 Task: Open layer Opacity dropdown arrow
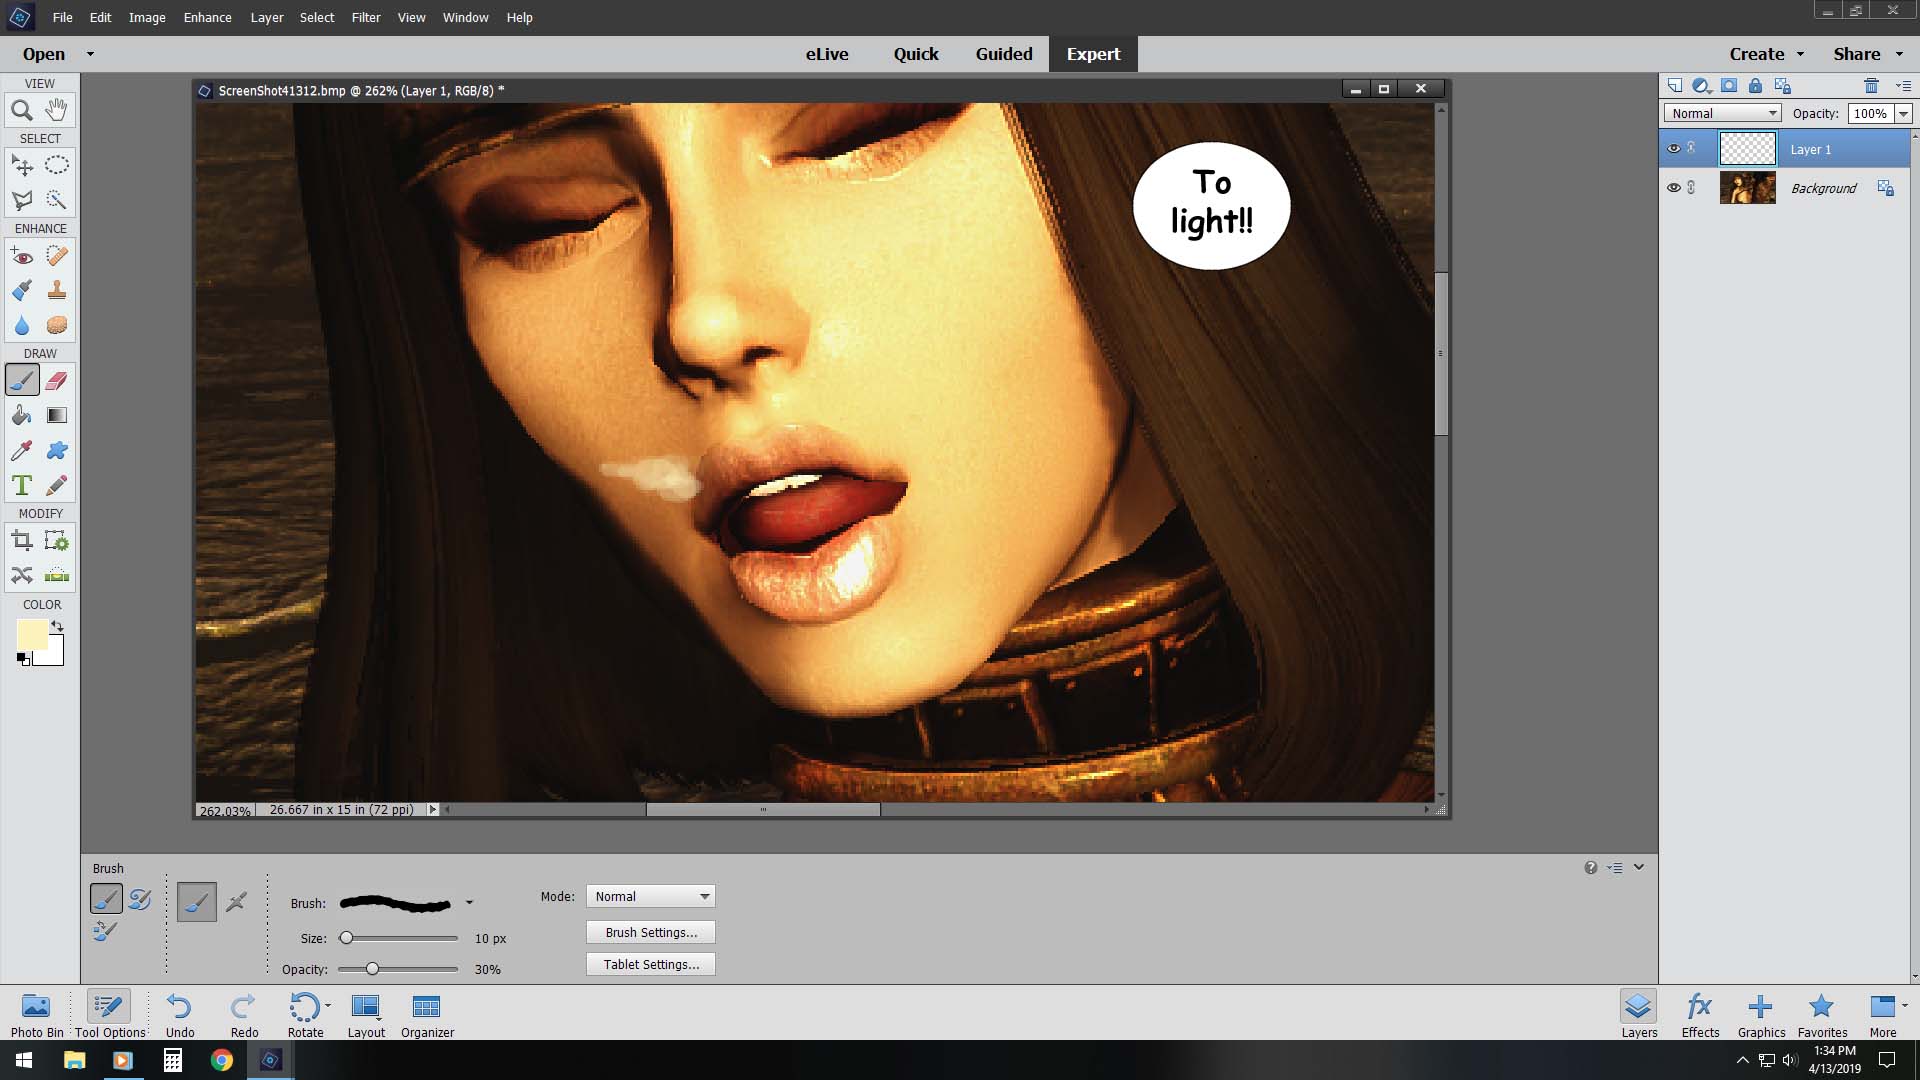pos(1903,114)
